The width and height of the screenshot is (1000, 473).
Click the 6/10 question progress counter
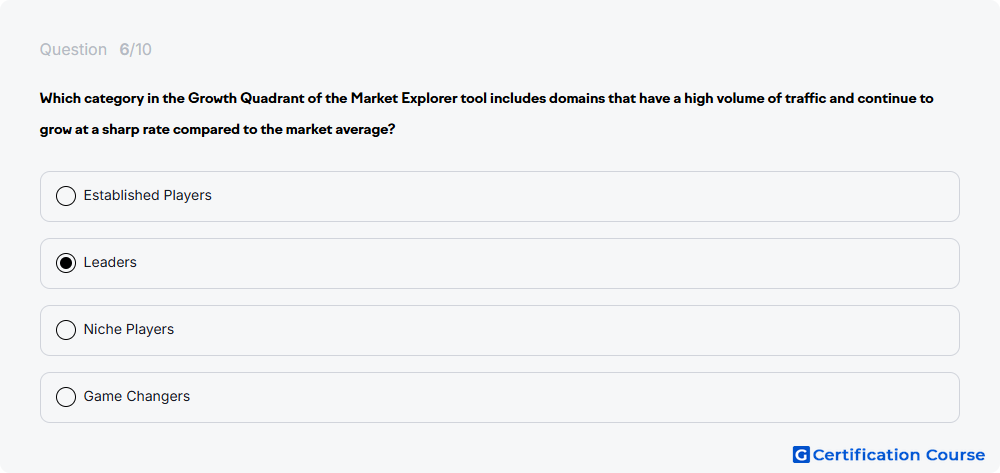135,50
